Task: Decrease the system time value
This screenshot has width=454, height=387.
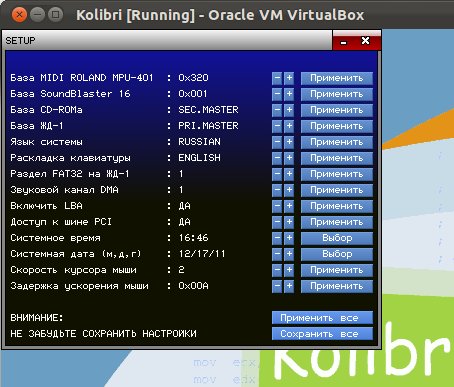Action: click(x=277, y=238)
